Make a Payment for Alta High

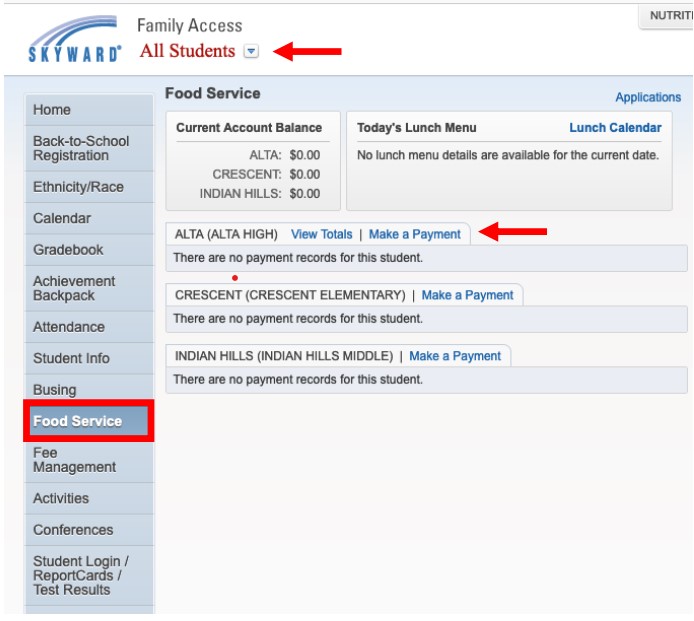pos(415,234)
